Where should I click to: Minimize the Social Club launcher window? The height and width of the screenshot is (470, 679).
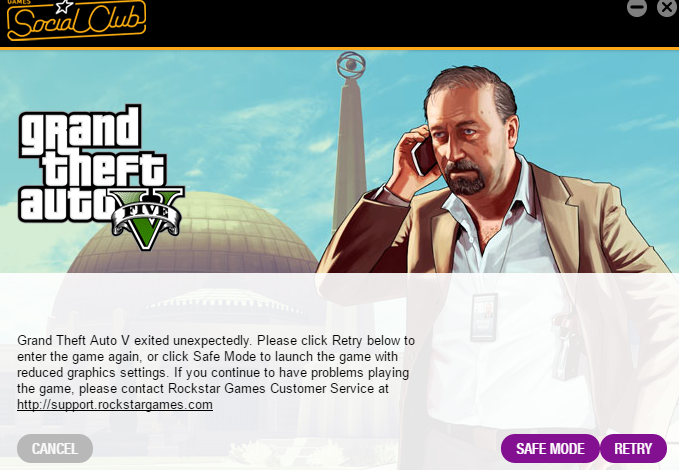637,7
